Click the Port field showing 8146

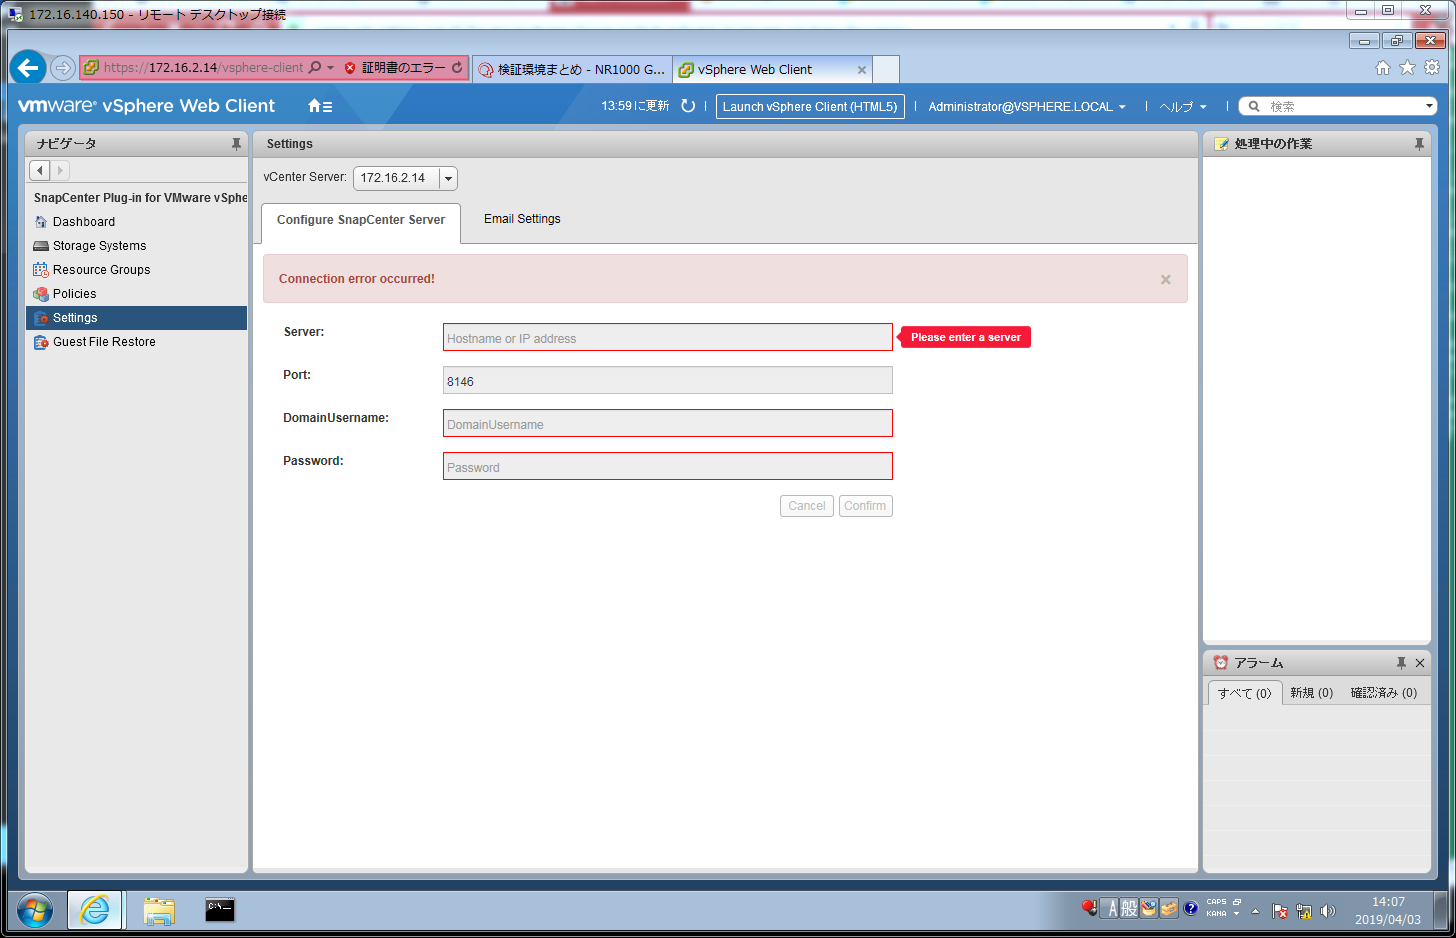(x=668, y=381)
